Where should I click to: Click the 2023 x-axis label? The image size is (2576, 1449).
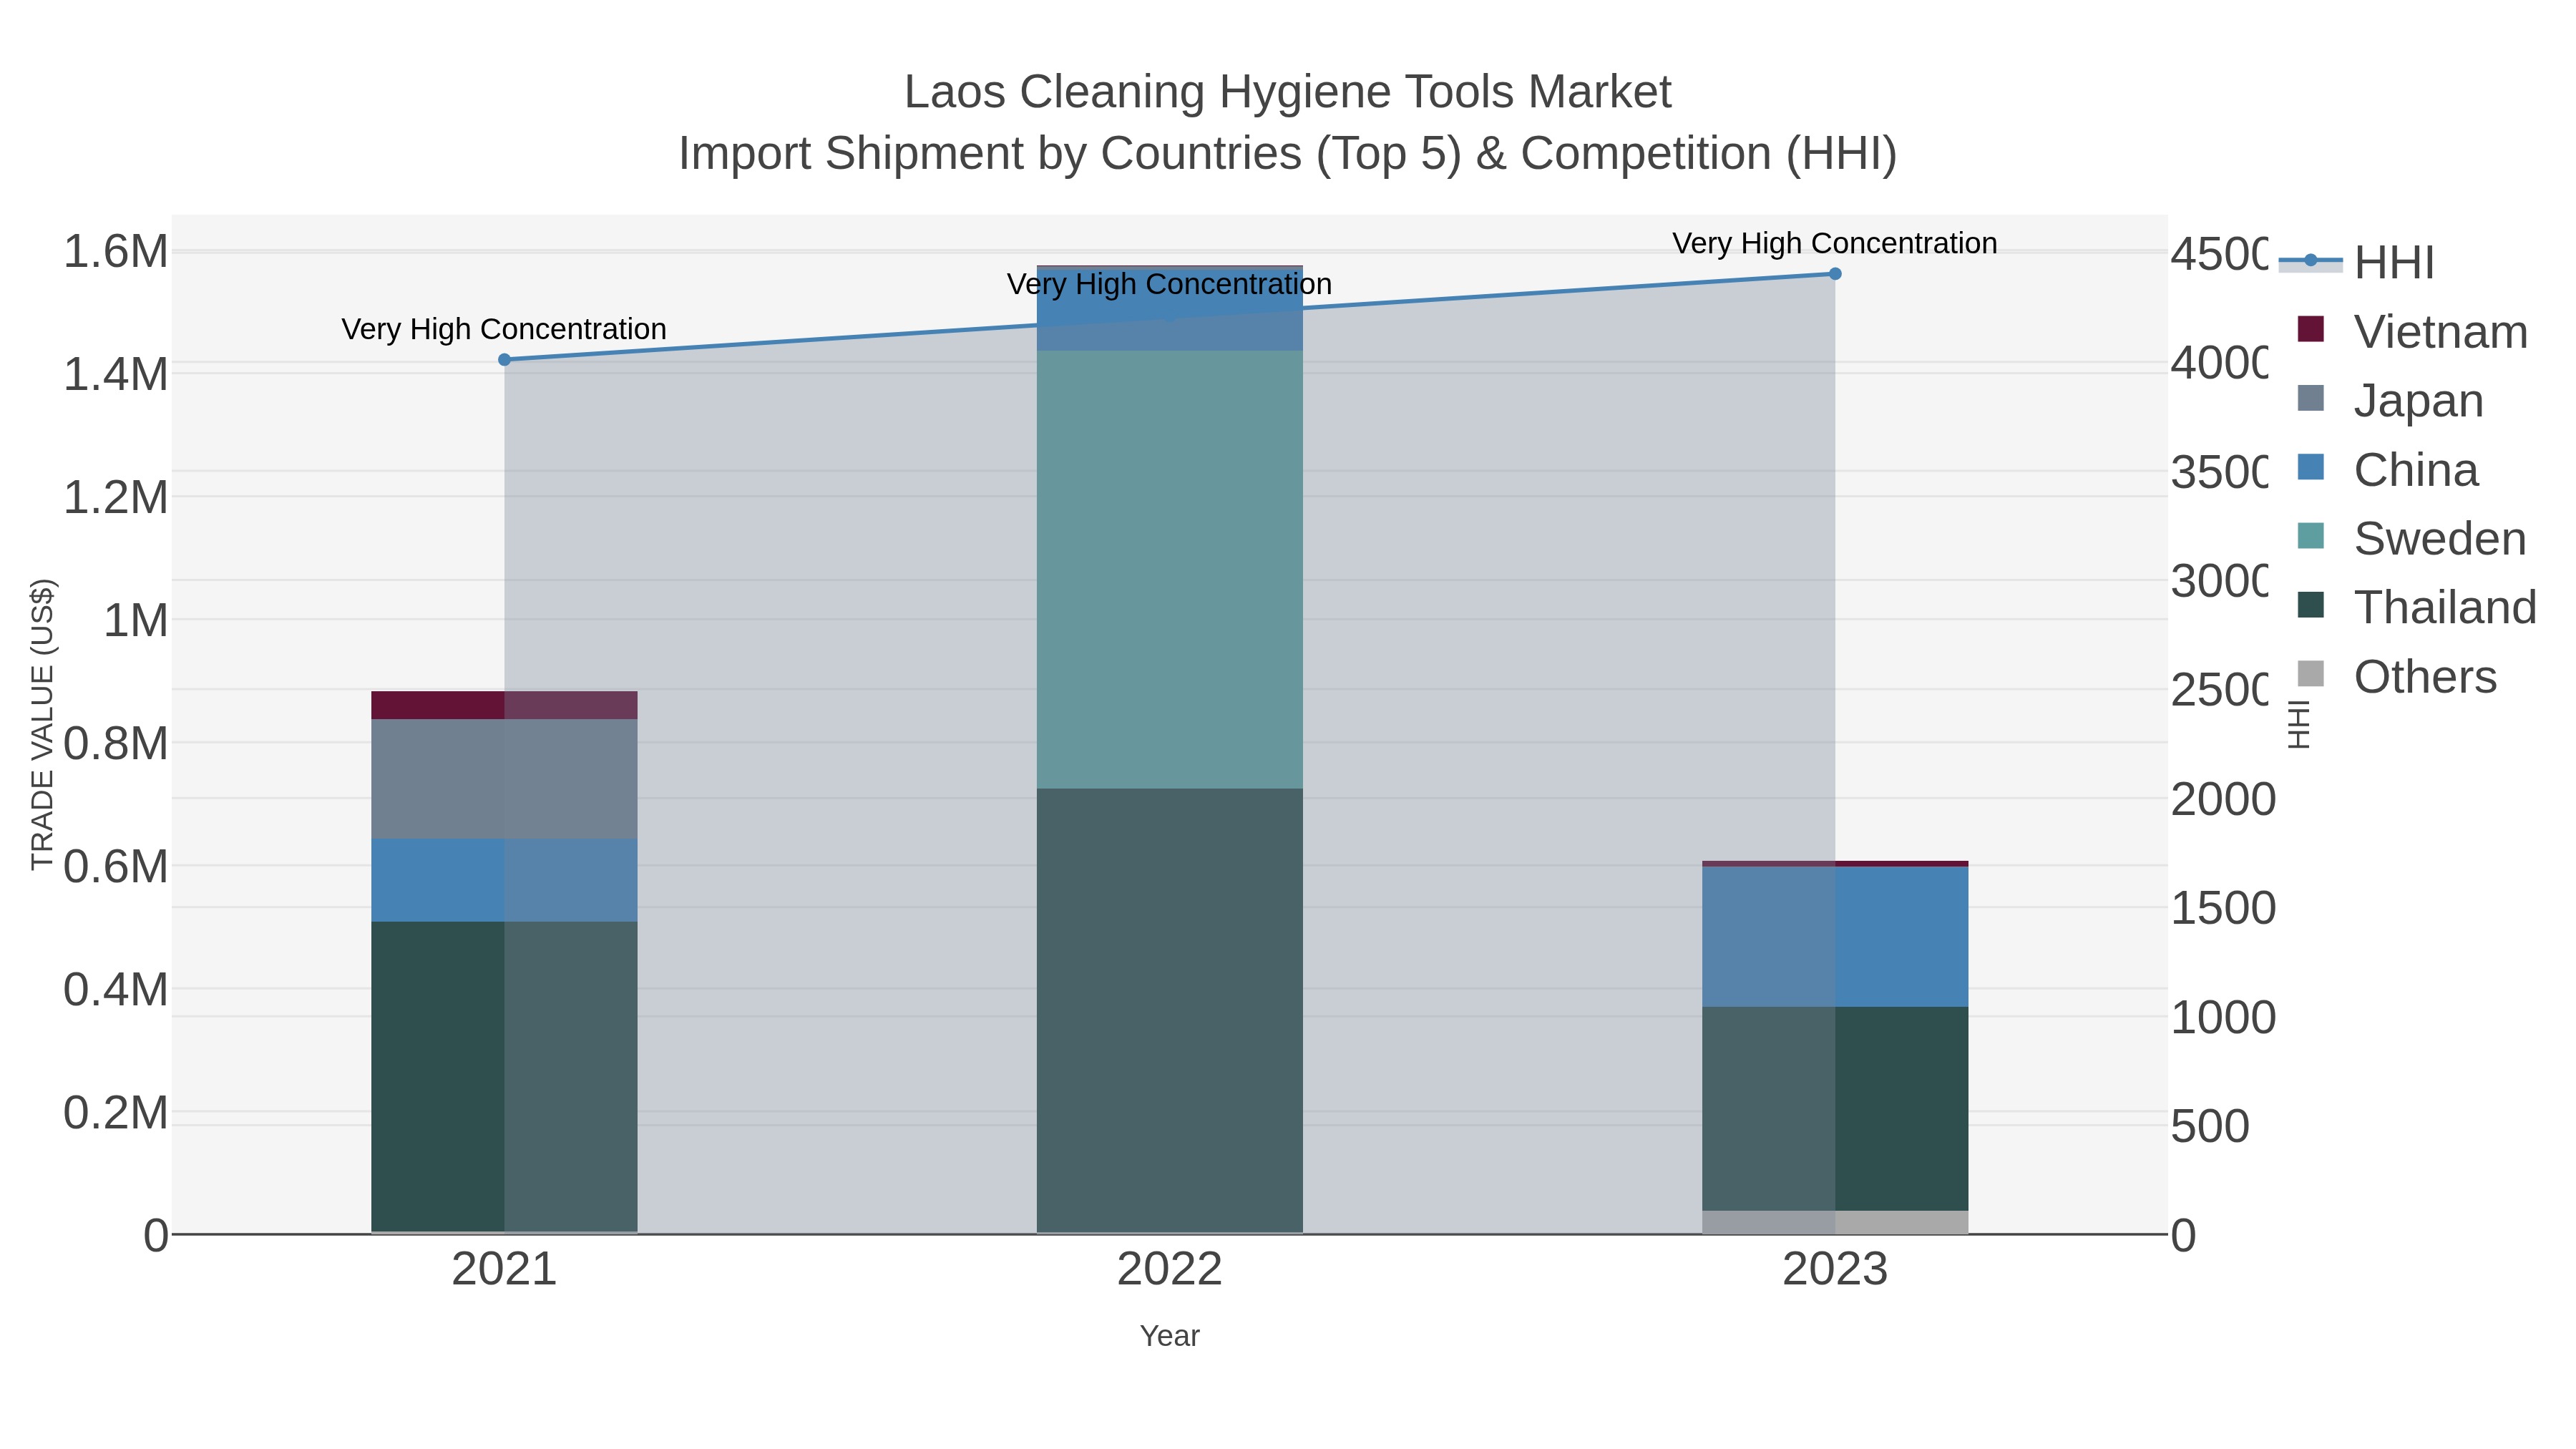pos(1835,1270)
